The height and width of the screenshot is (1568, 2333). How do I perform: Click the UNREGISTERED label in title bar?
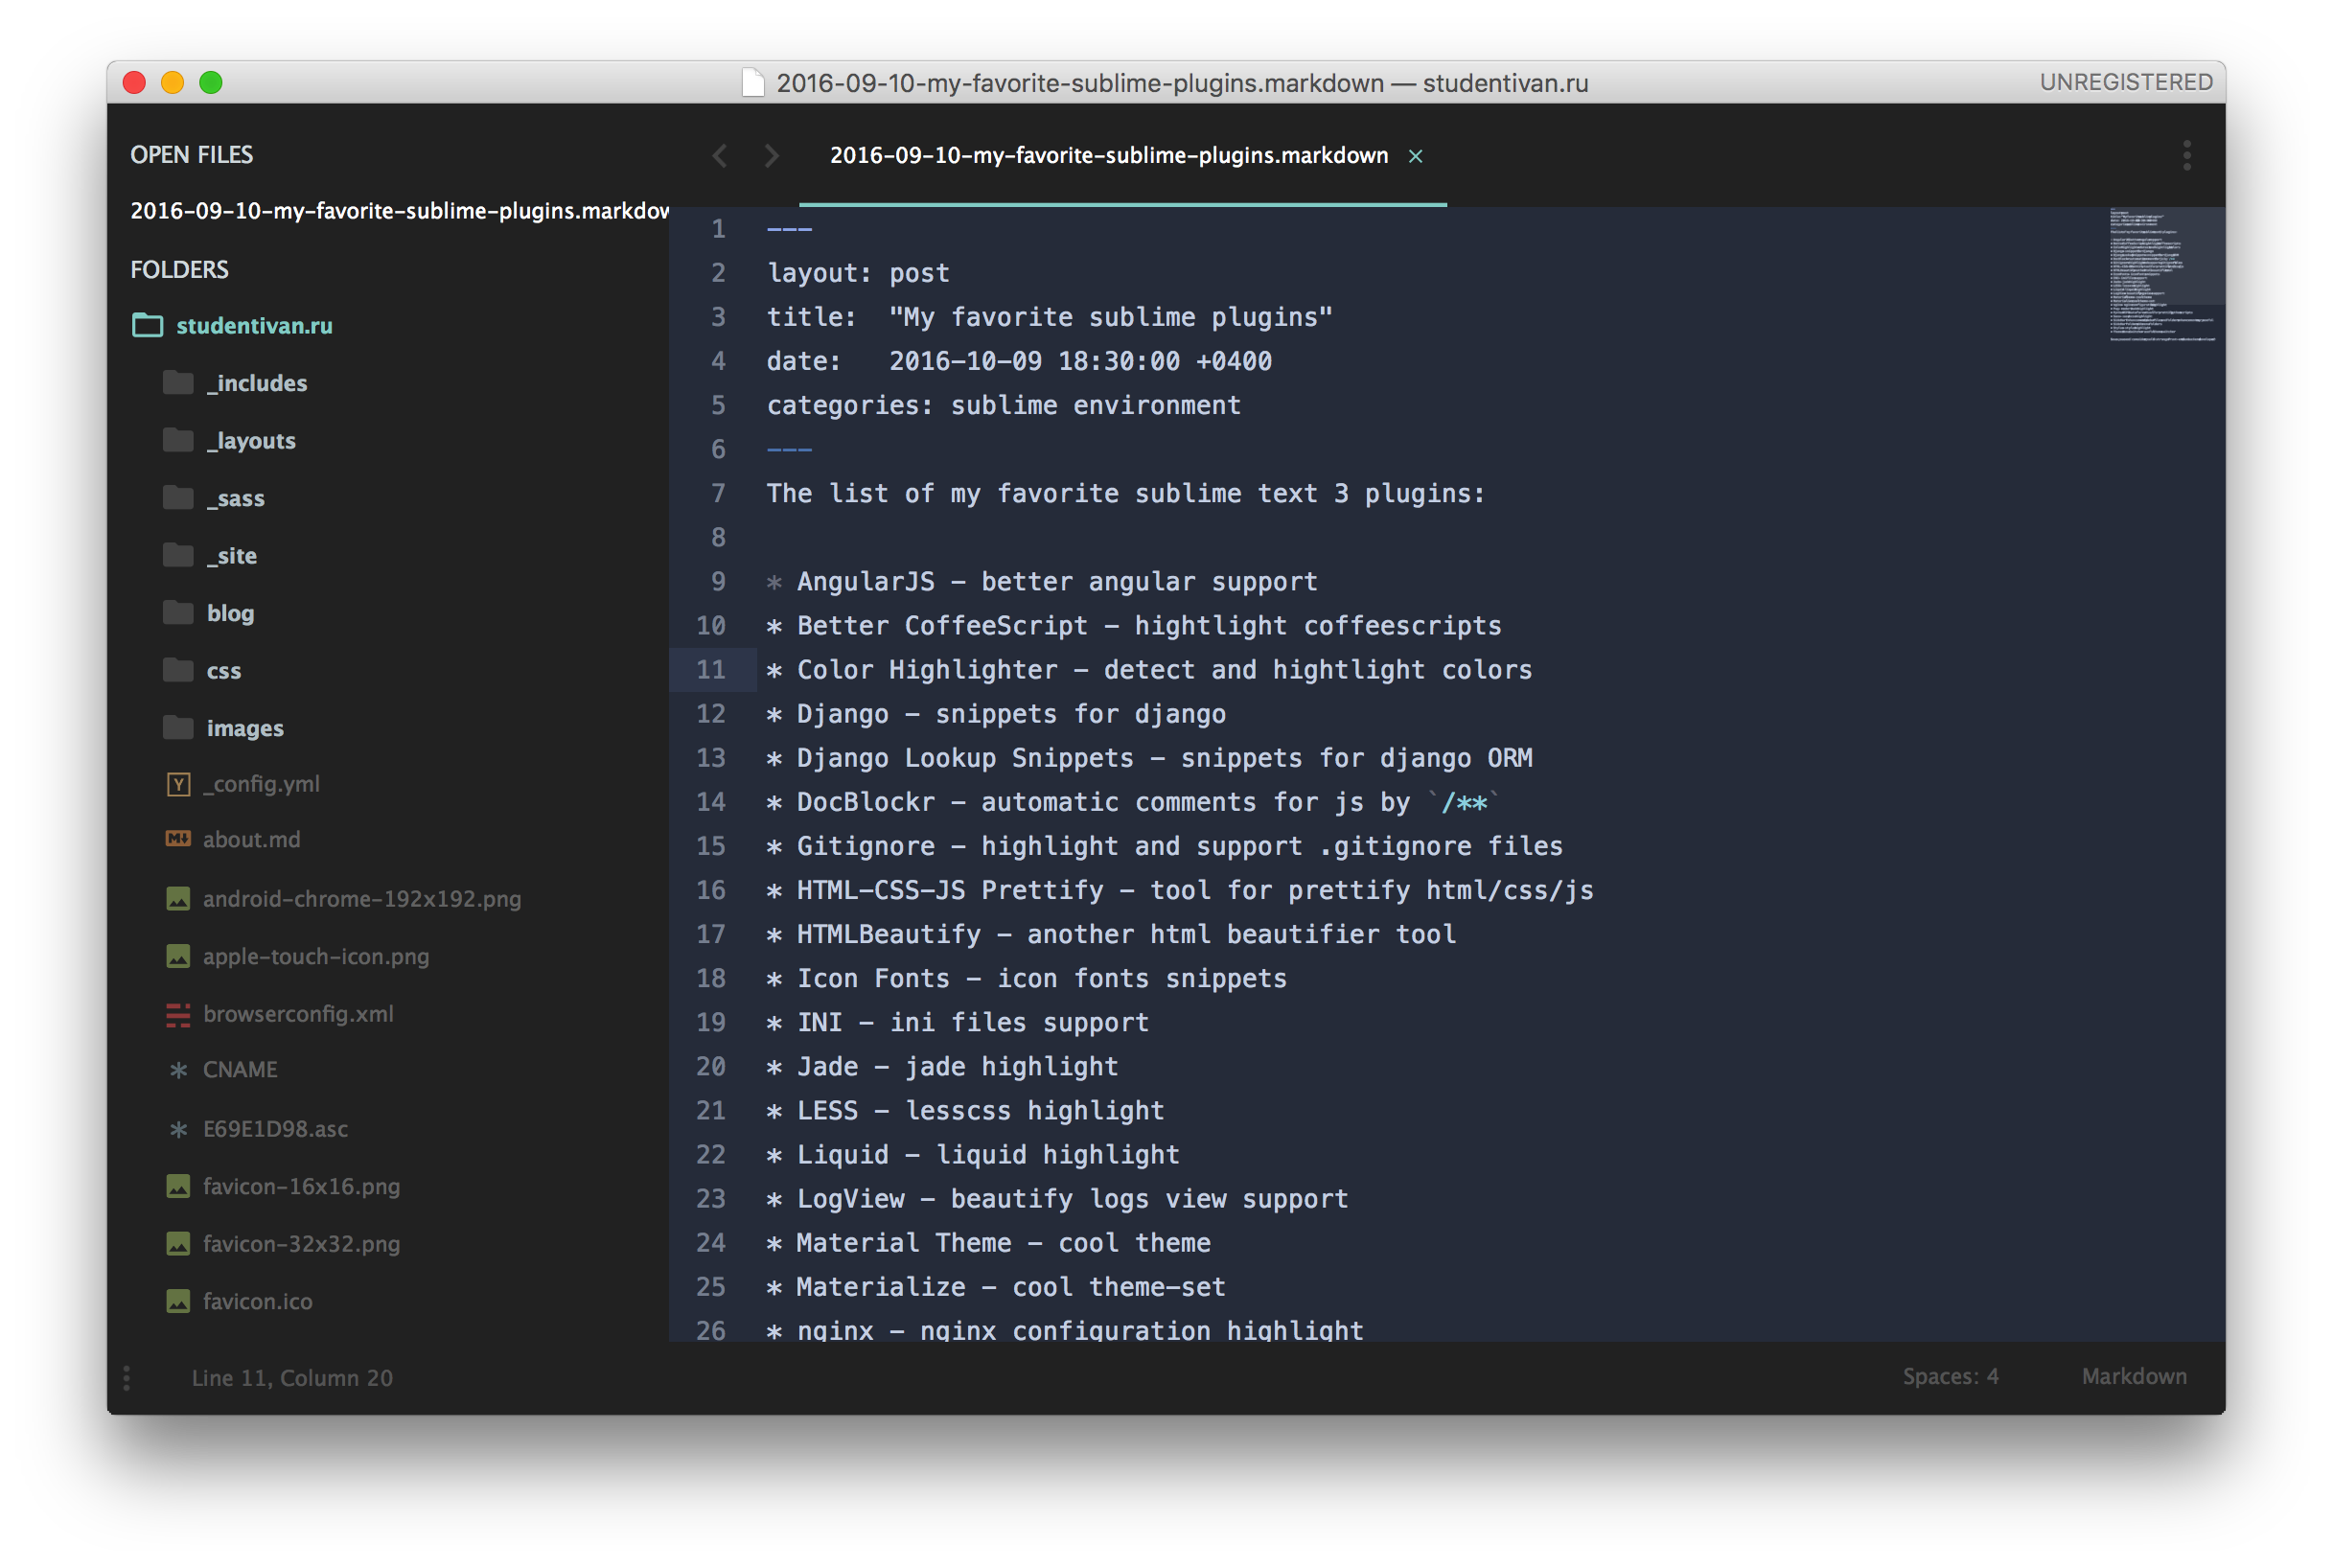pyautogui.click(x=2126, y=82)
